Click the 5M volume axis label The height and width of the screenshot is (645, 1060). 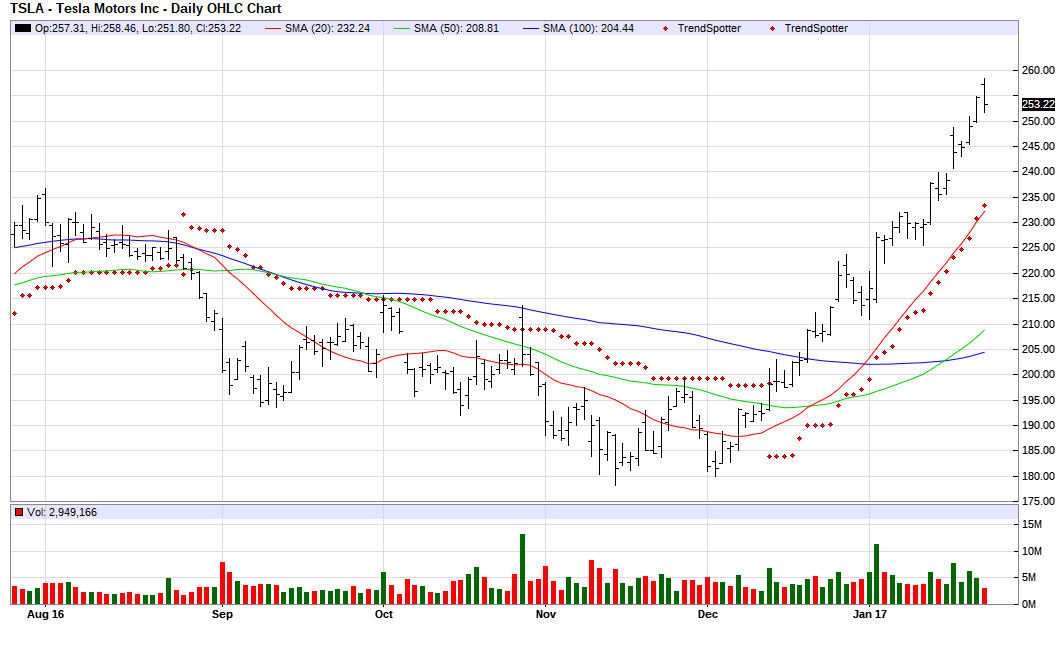pyautogui.click(x=1029, y=577)
